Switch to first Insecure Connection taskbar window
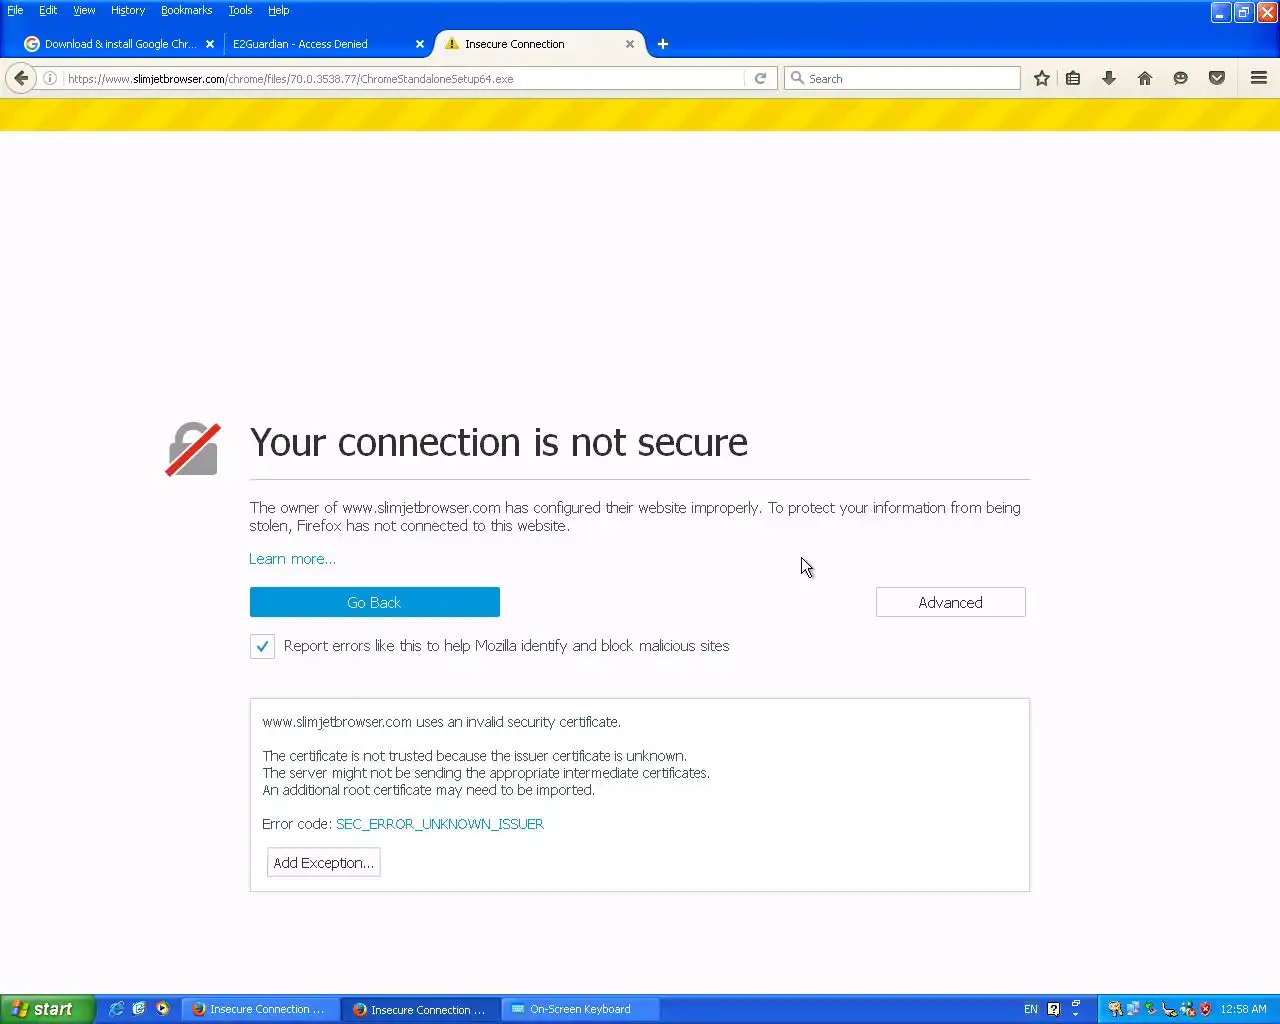 [x=260, y=1009]
